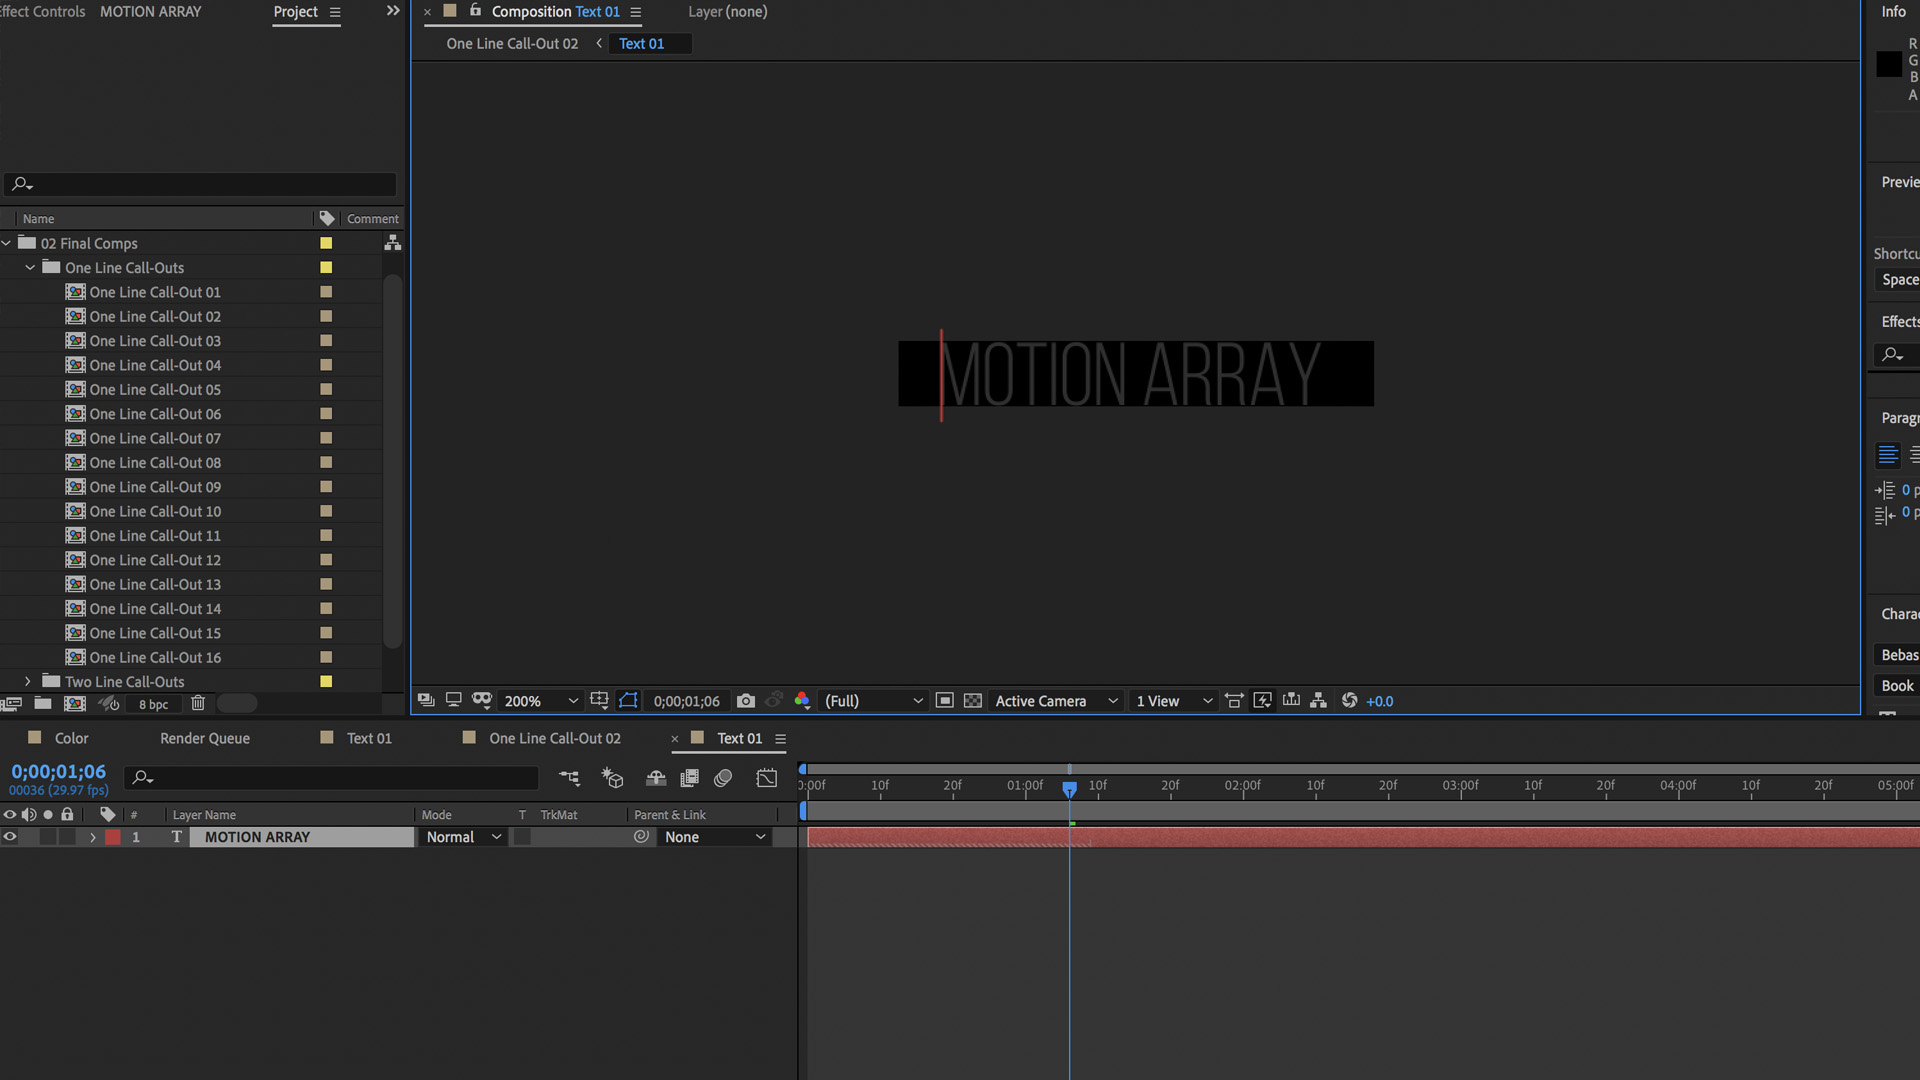
Task: Open the composition mini-flowchart
Action: [569, 778]
